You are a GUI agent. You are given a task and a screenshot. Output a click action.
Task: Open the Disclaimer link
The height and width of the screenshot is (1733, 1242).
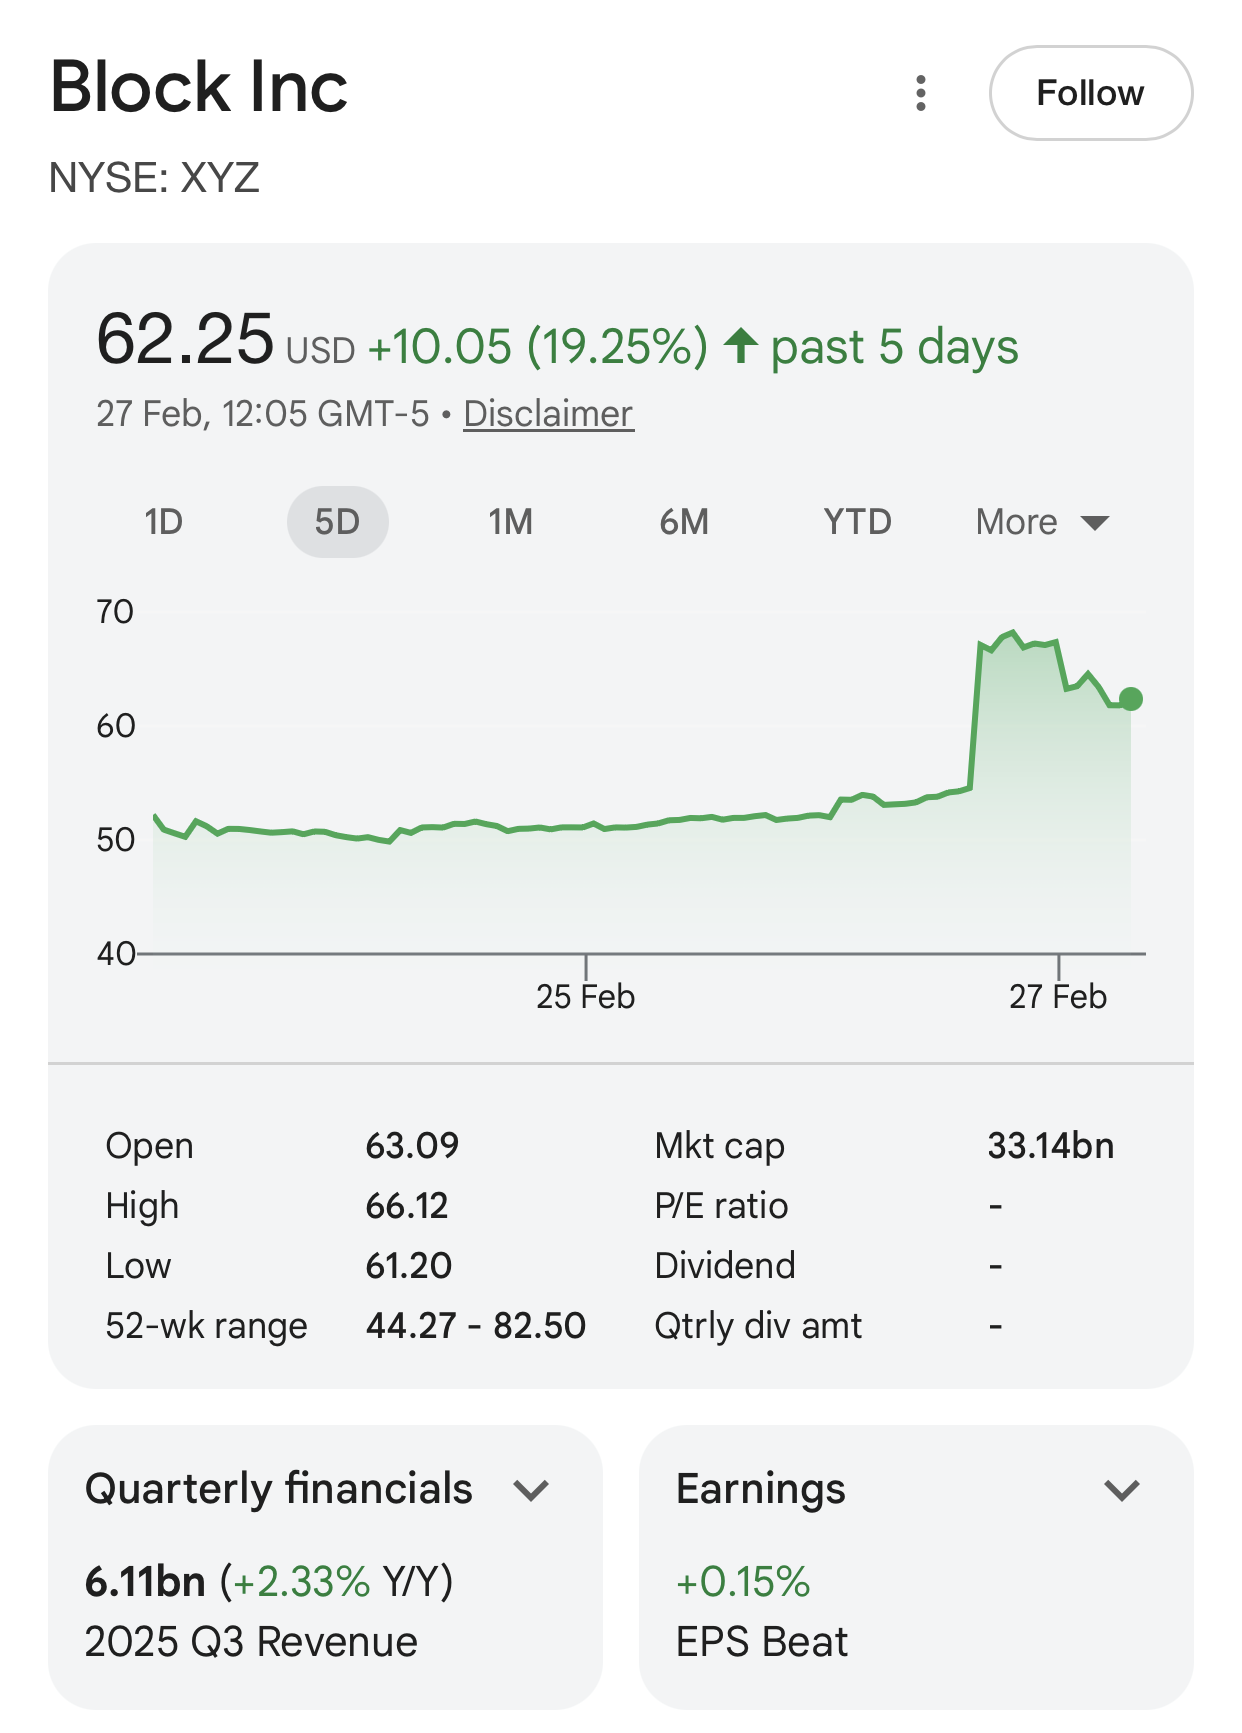point(548,414)
